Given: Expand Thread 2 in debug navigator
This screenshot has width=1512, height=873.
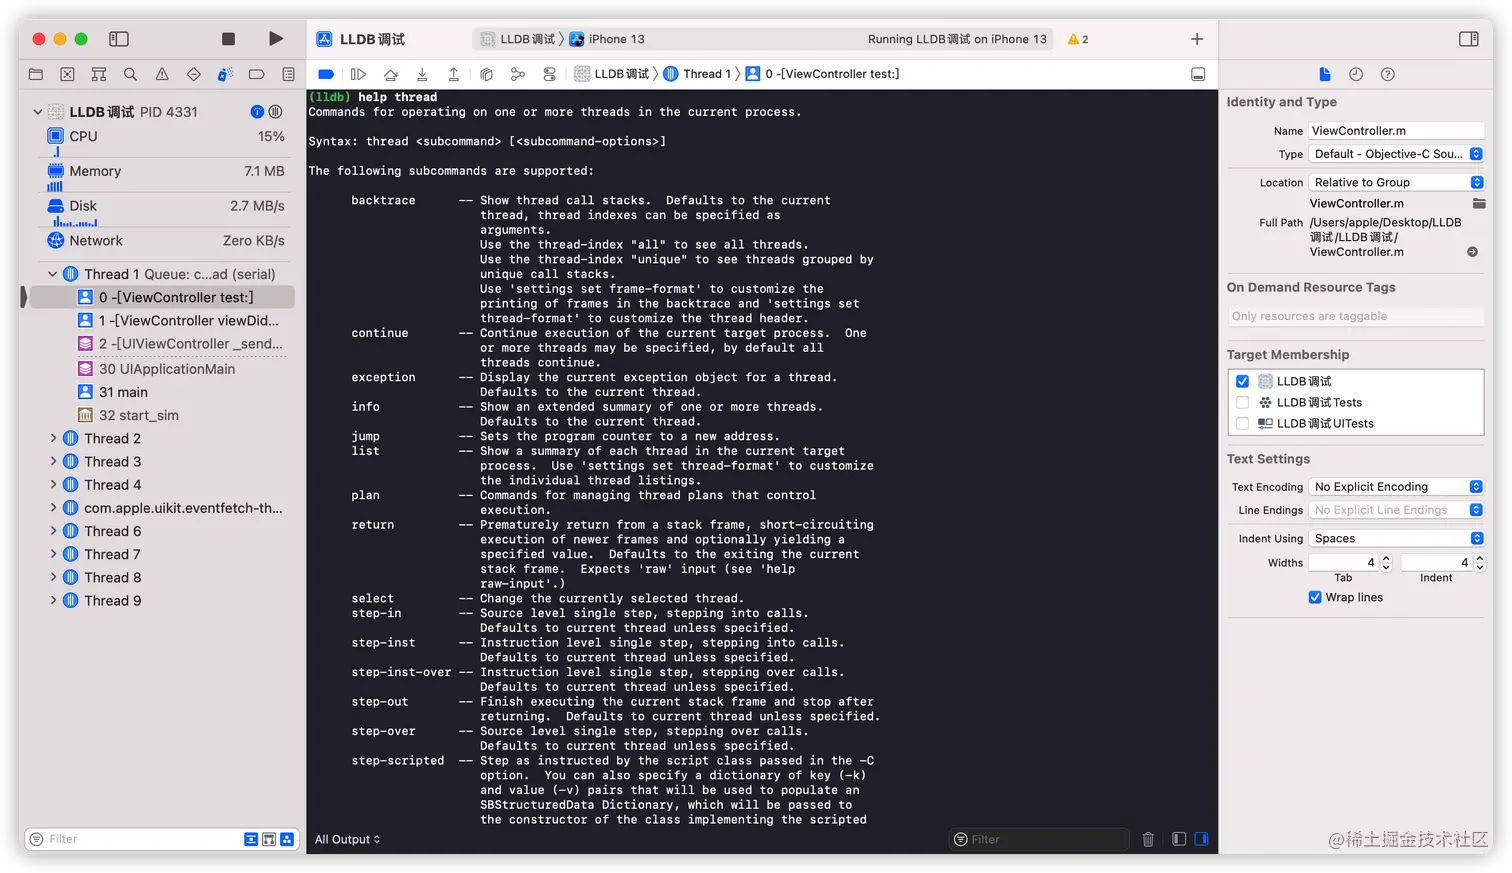Looking at the screenshot, I should tap(53, 438).
